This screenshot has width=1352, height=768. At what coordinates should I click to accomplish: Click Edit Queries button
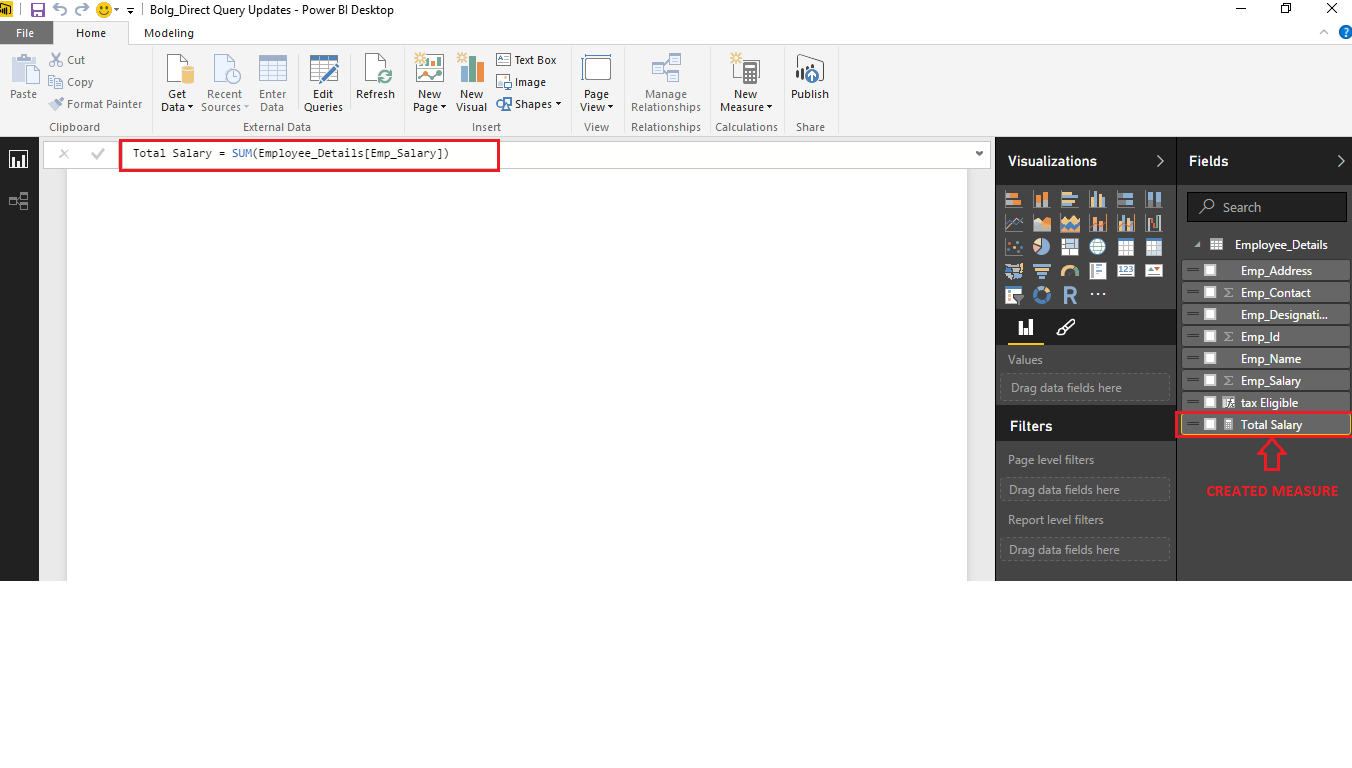323,83
